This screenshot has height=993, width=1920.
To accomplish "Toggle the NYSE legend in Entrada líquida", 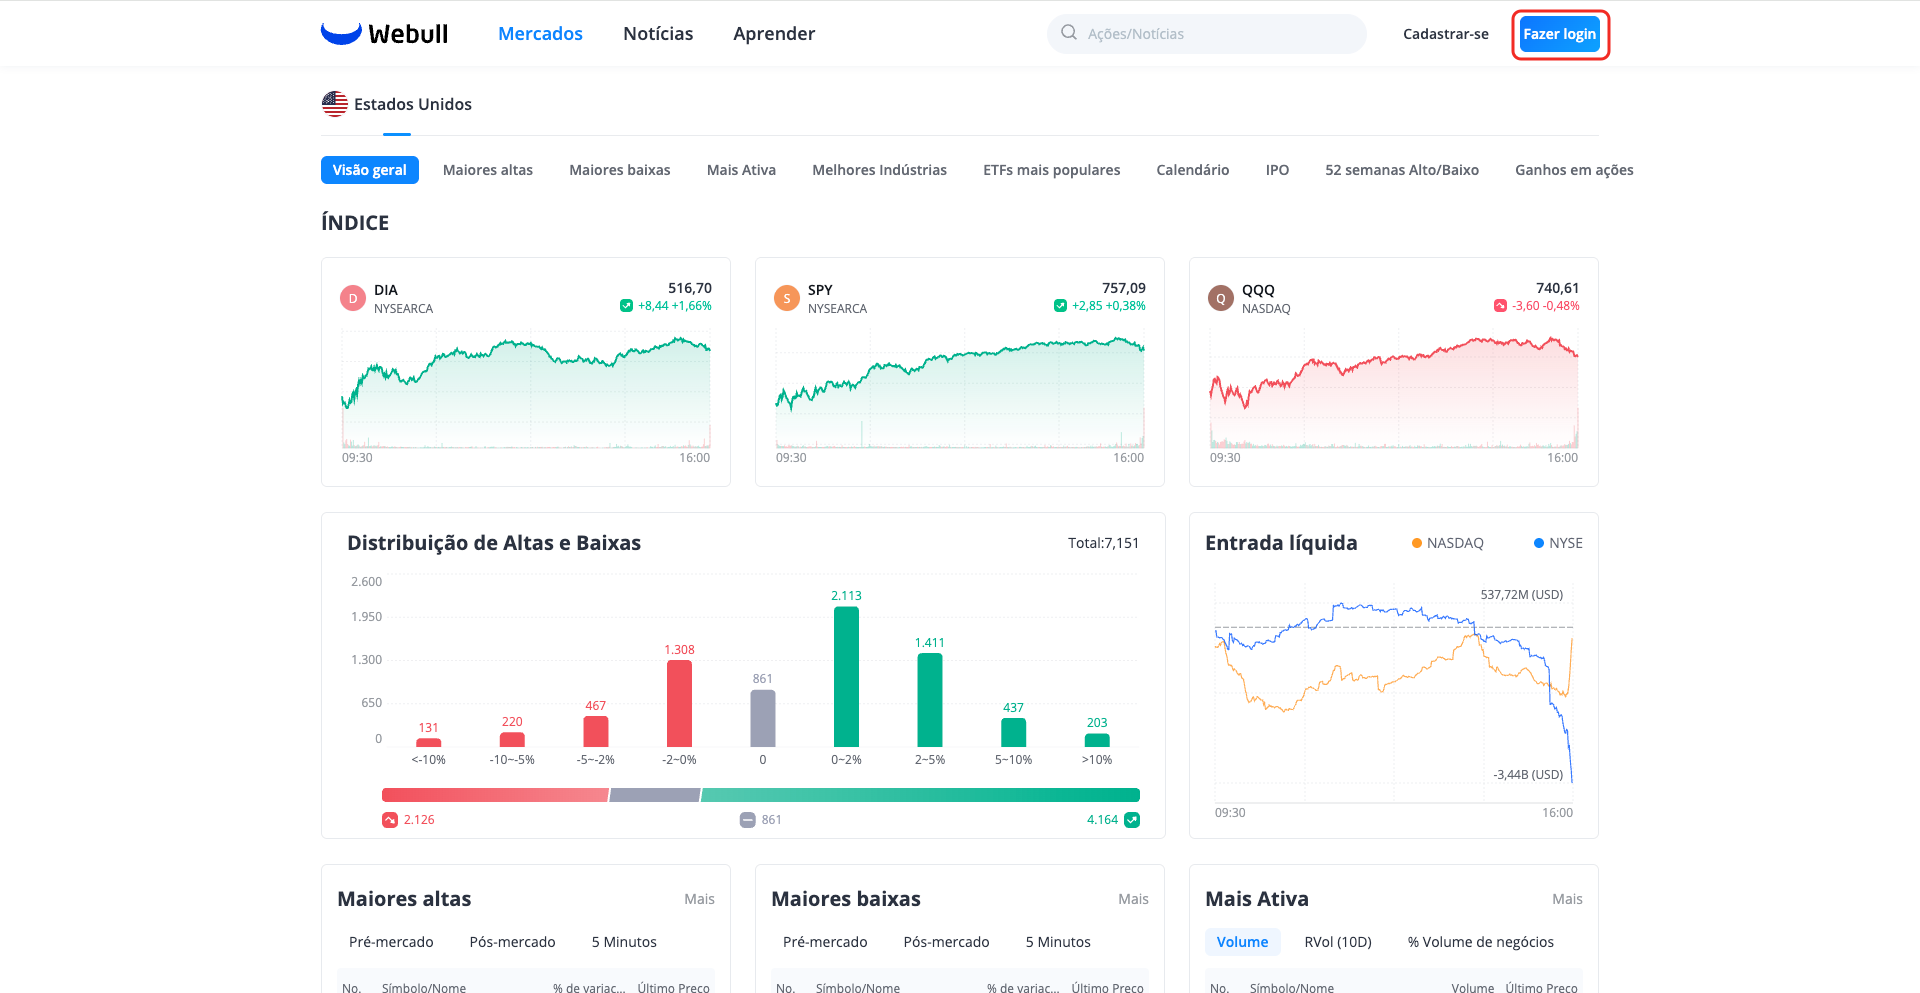I will tap(1558, 543).
